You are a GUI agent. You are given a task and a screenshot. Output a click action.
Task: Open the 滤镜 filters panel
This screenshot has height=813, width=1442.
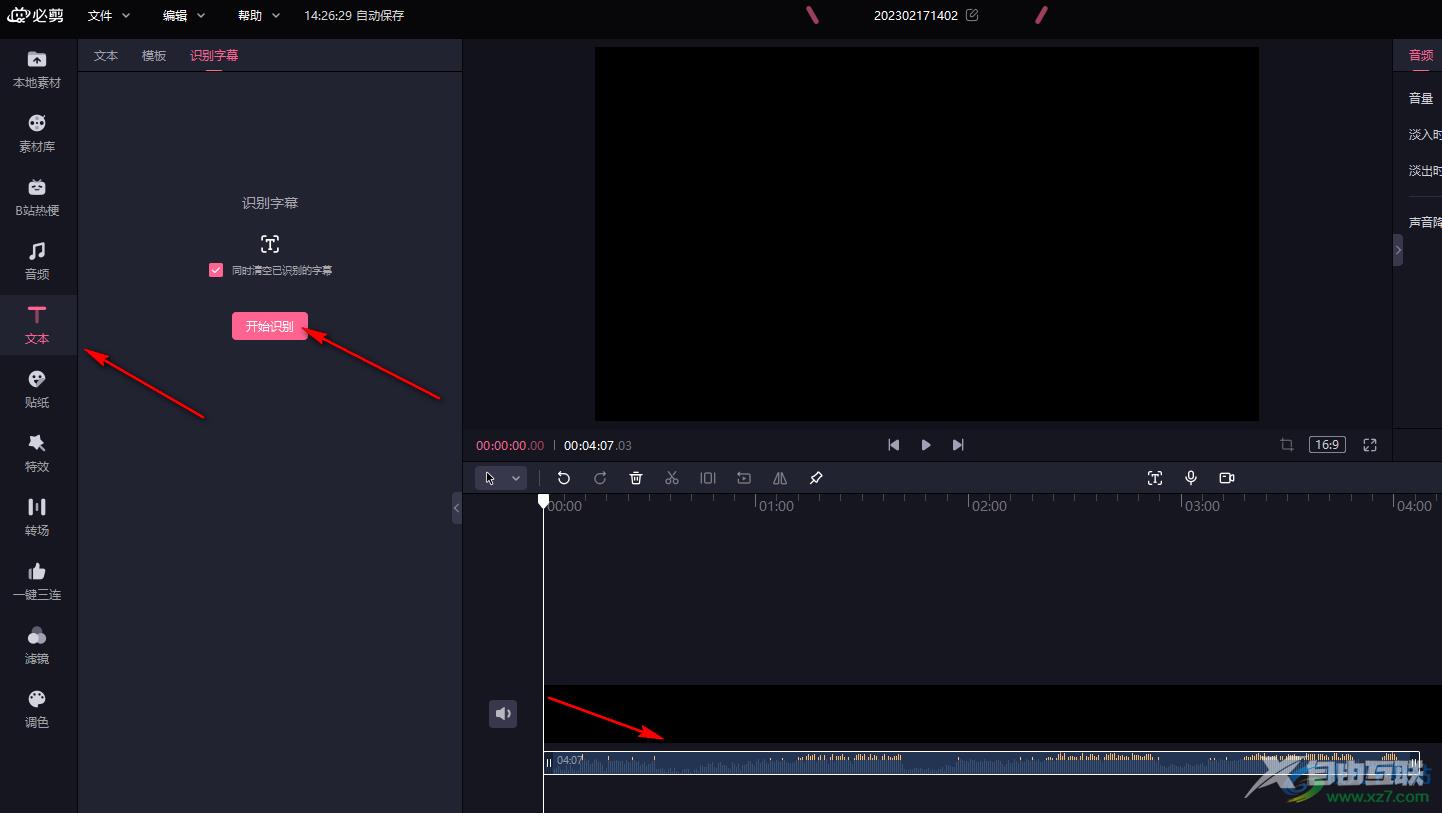pyautogui.click(x=37, y=646)
